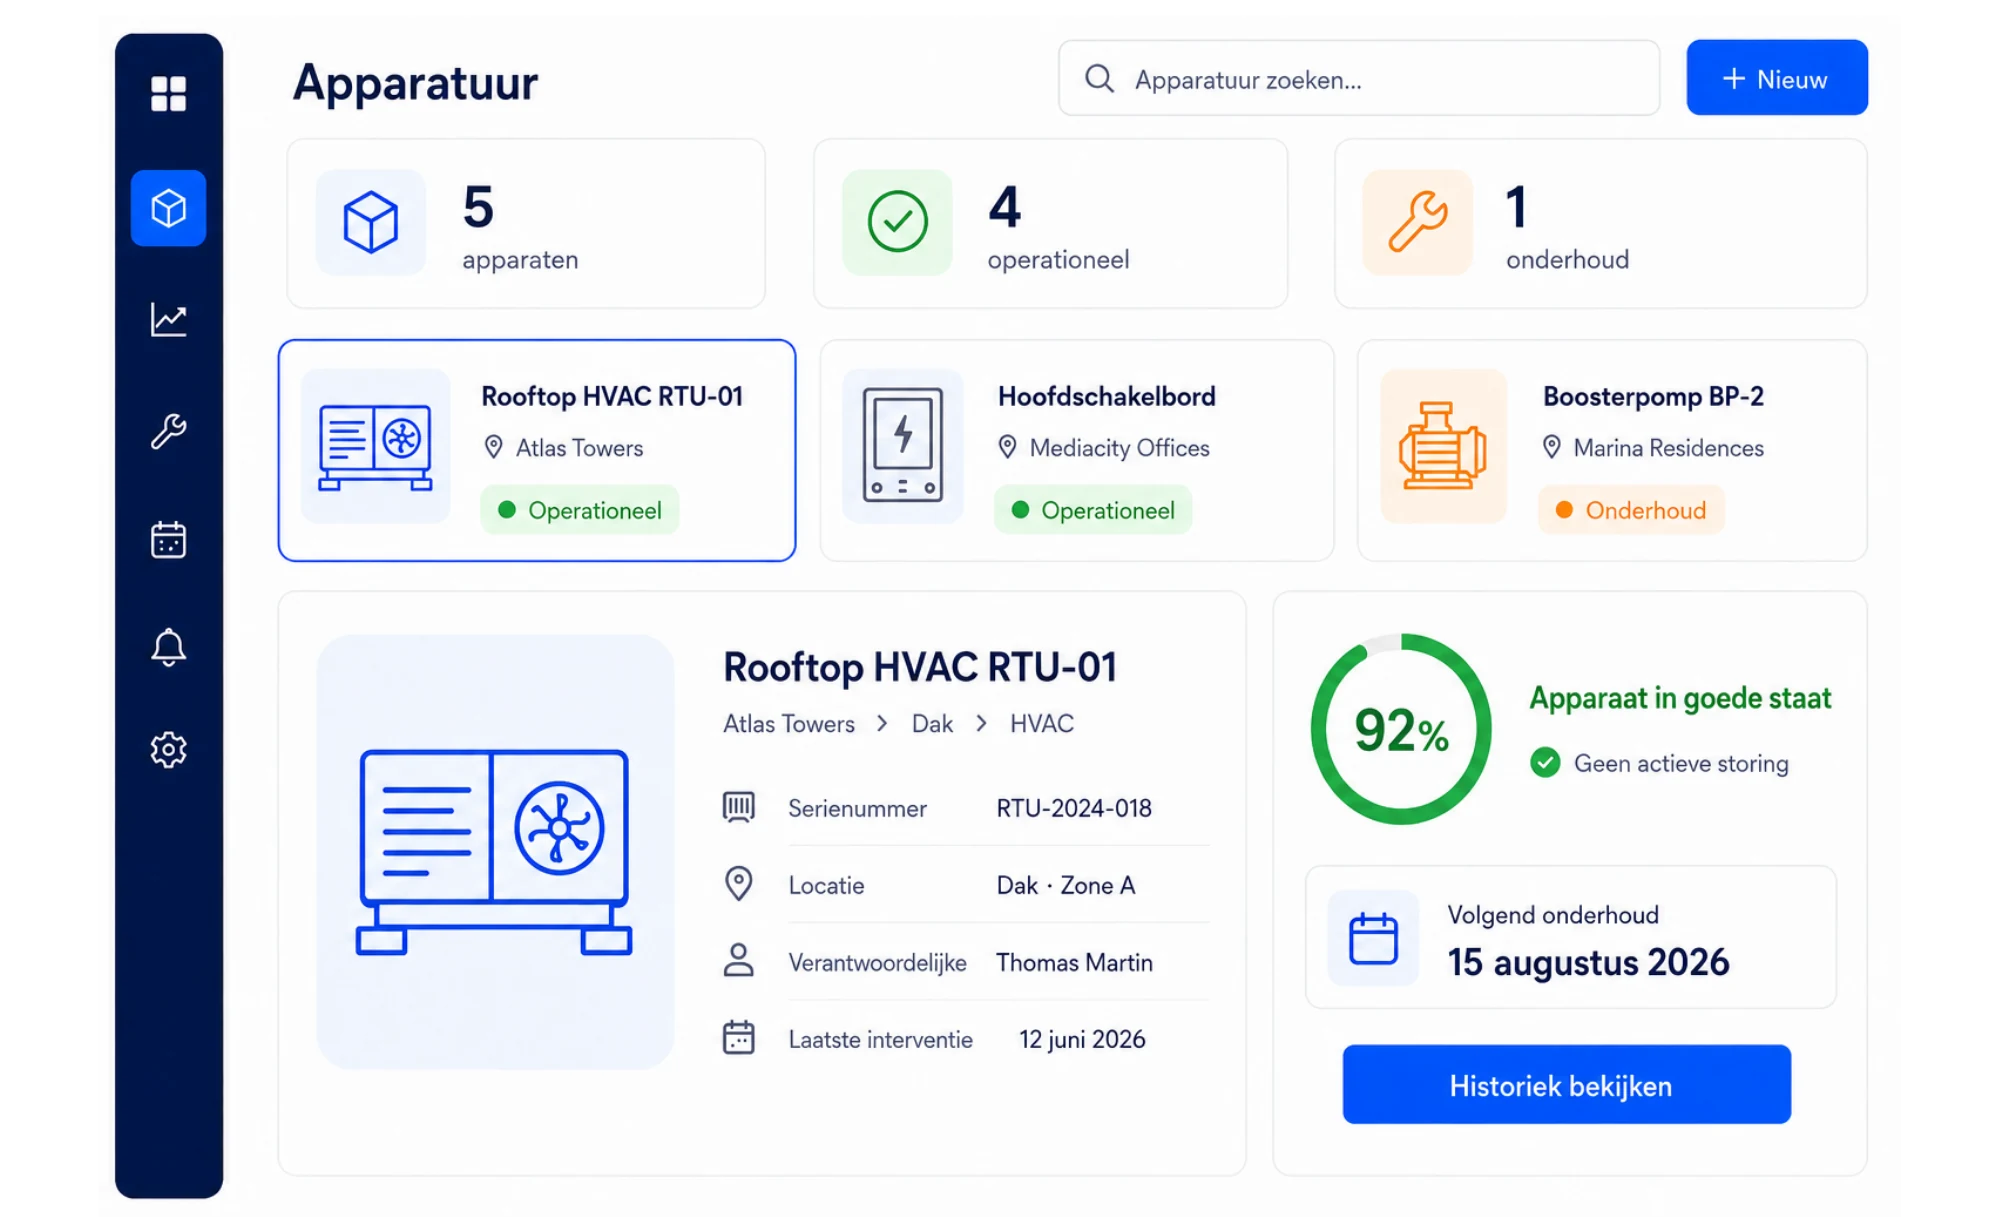
Task: Click the green checkmark icon in operationeel card
Action: [x=897, y=222]
